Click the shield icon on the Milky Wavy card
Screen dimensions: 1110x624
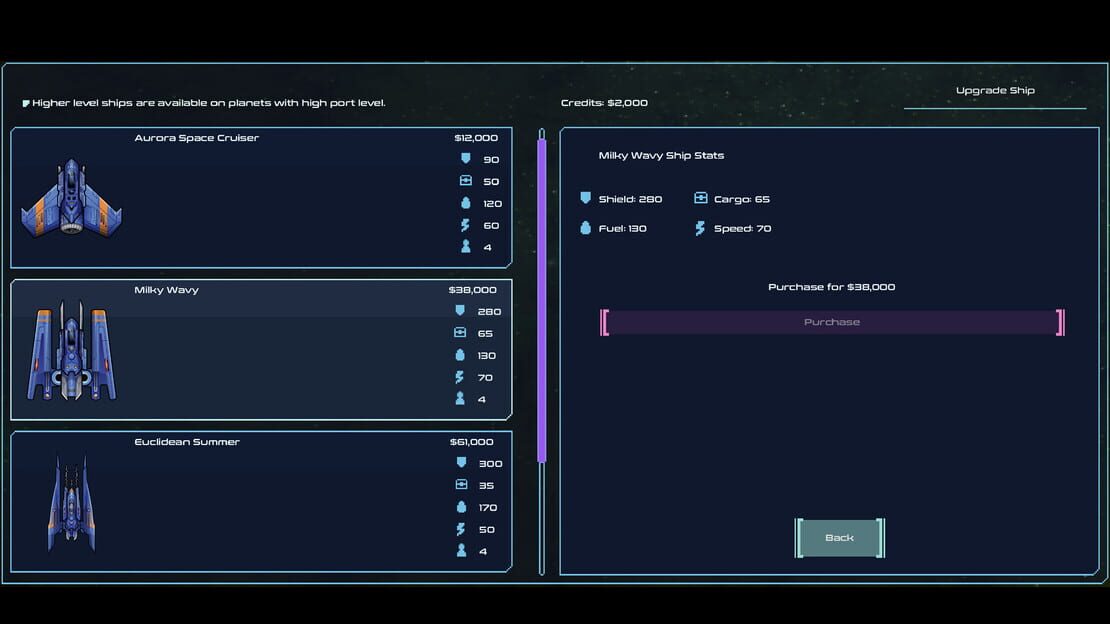pos(460,310)
